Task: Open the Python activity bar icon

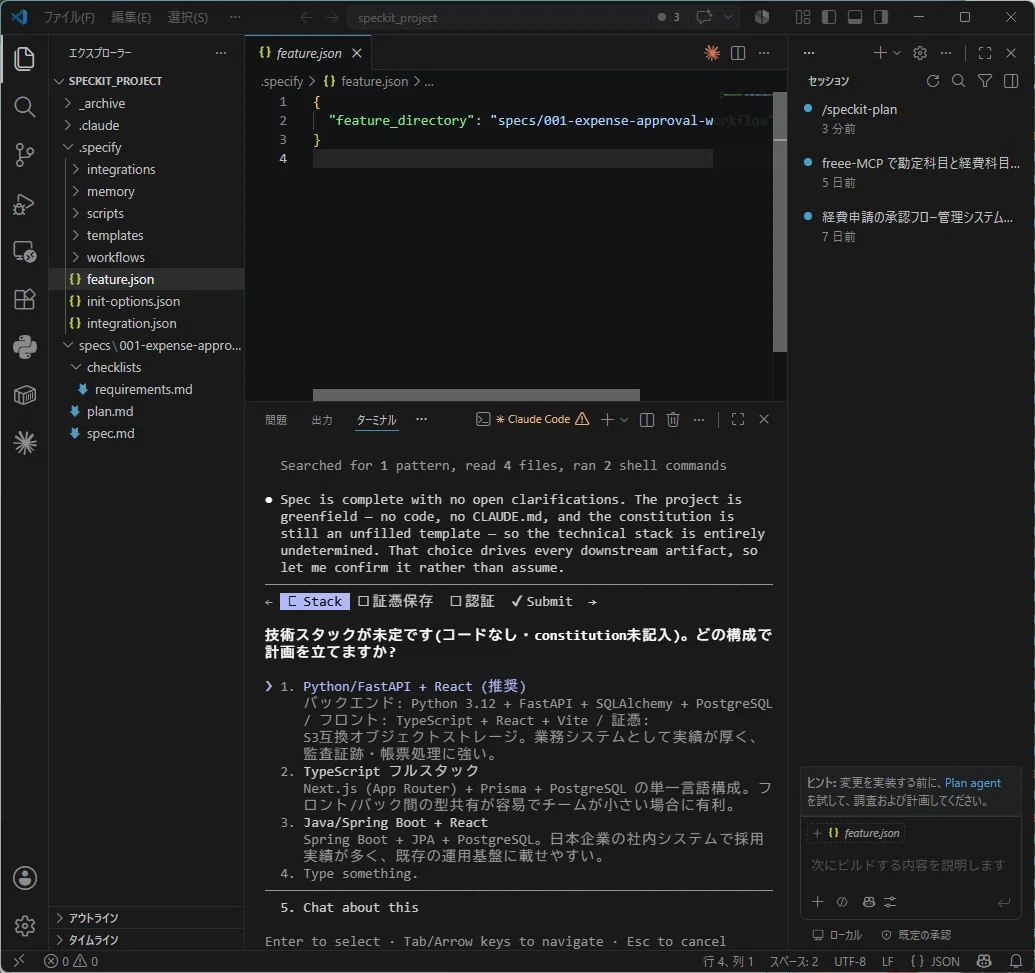Action: [24, 347]
